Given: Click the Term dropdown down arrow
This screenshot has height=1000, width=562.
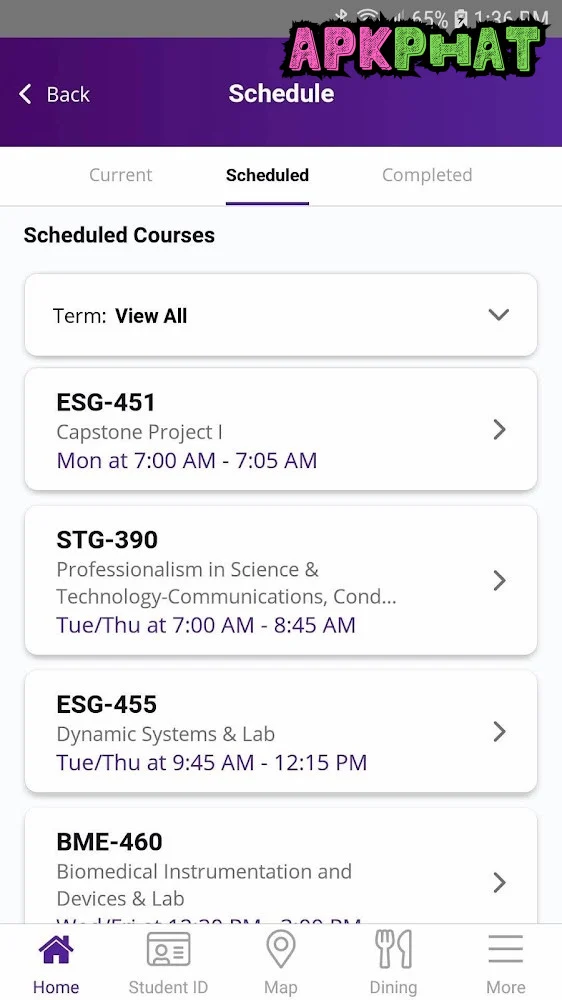Looking at the screenshot, I should click(498, 315).
